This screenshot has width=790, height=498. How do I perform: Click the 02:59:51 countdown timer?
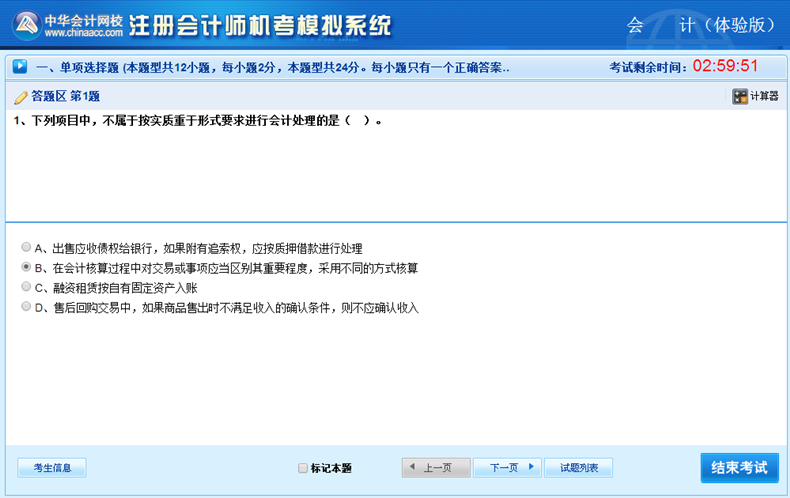click(x=725, y=67)
